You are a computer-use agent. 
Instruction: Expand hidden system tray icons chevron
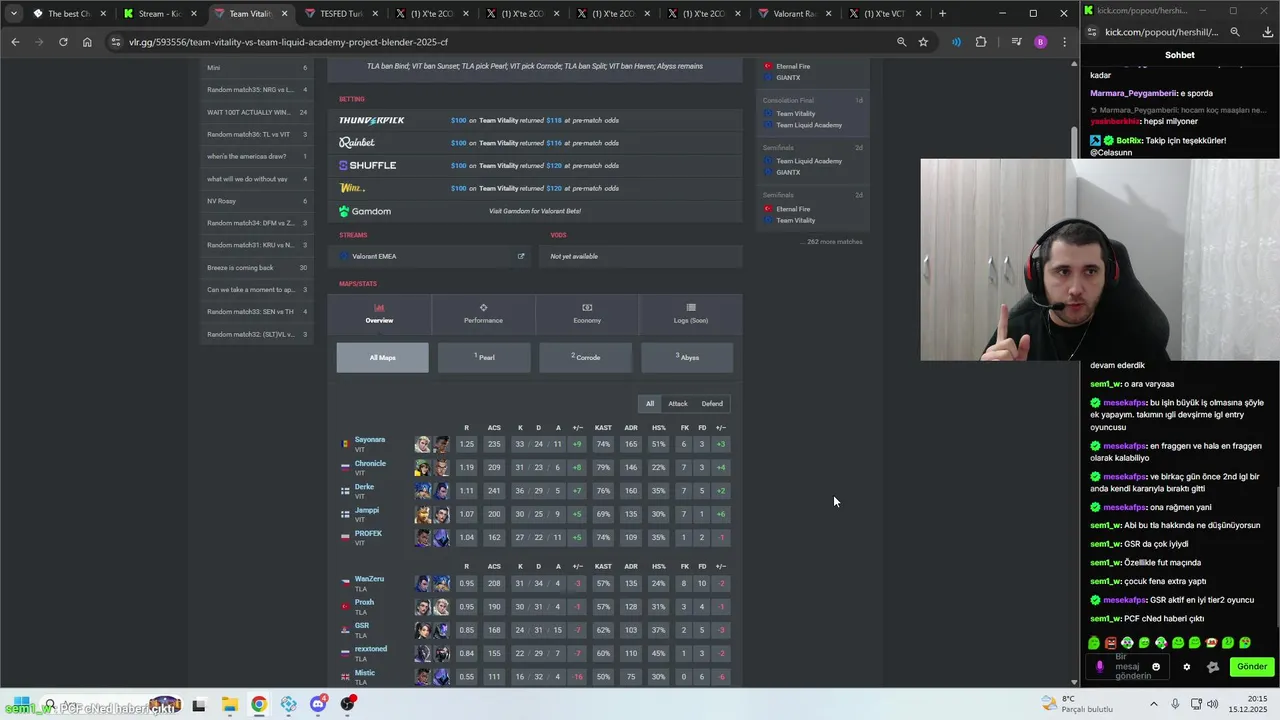click(1154, 704)
